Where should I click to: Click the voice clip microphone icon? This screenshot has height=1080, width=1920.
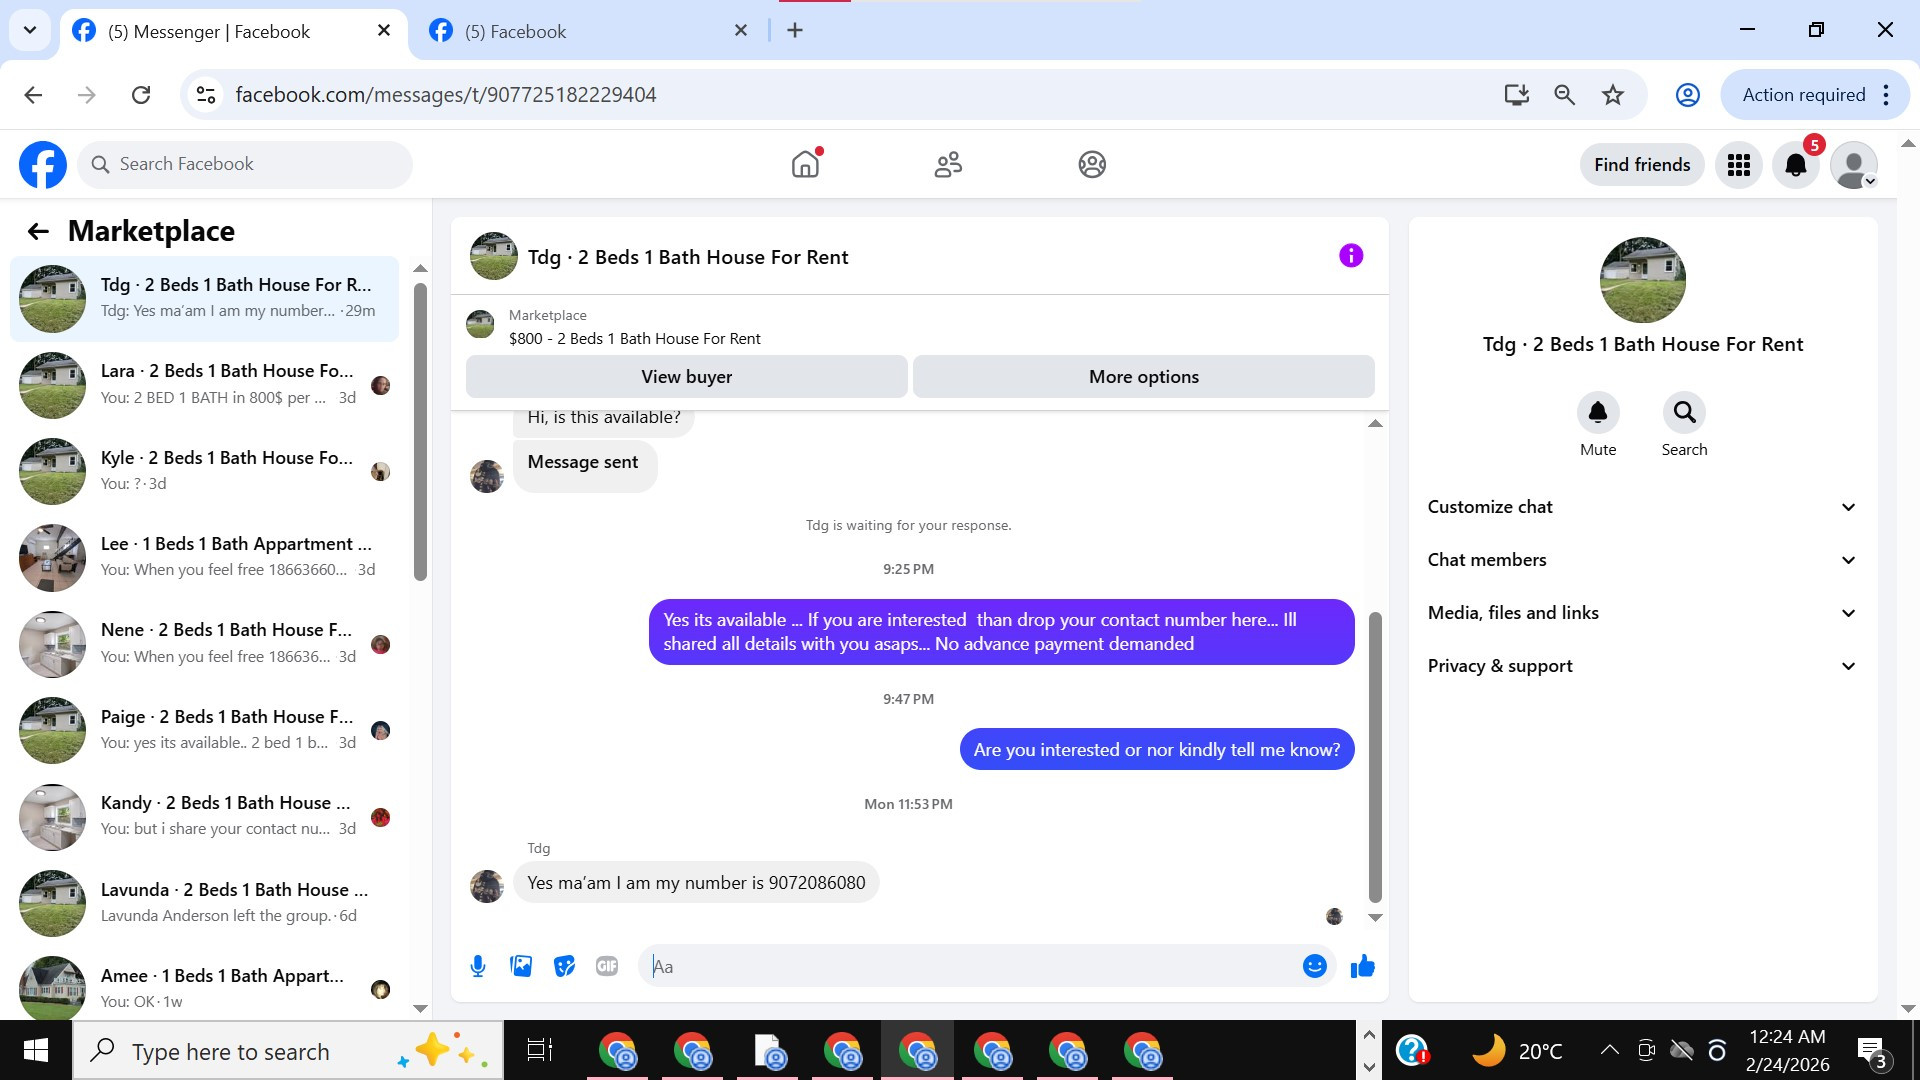tap(478, 966)
